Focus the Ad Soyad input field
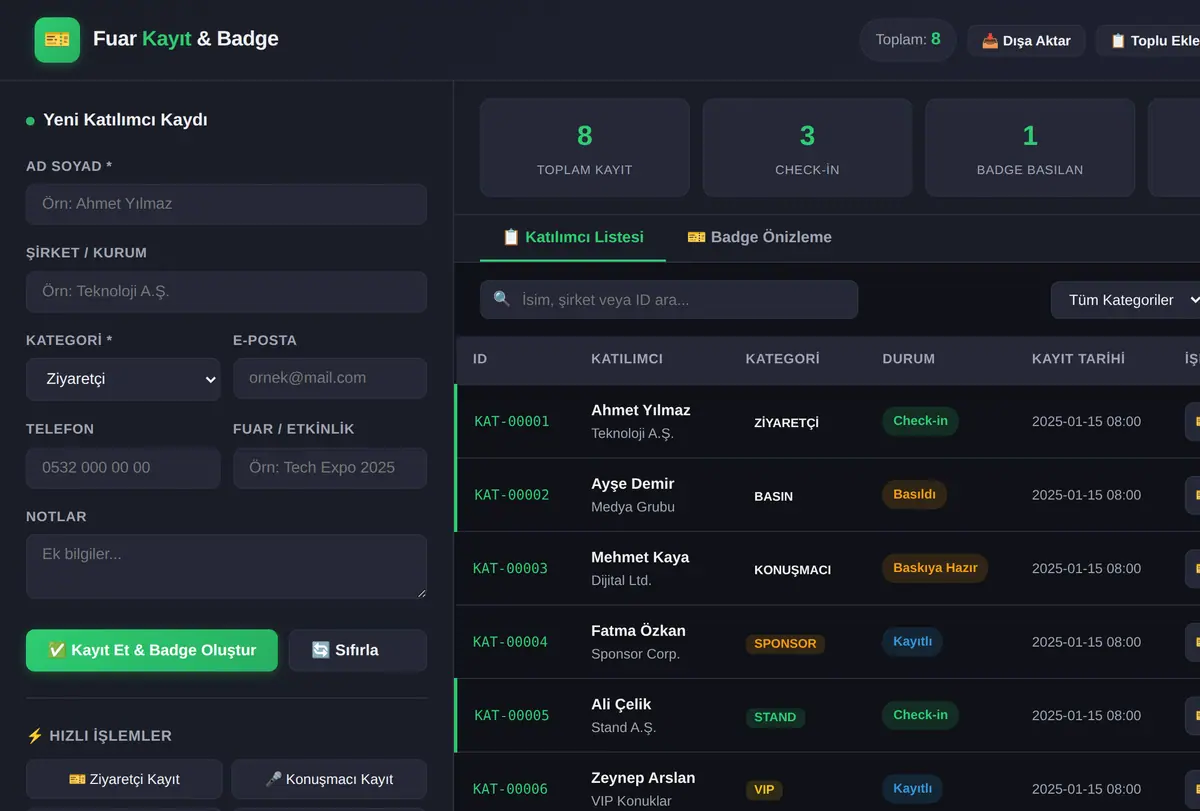Image resolution: width=1200 pixels, height=811 pixels. [x=226, y=204]
